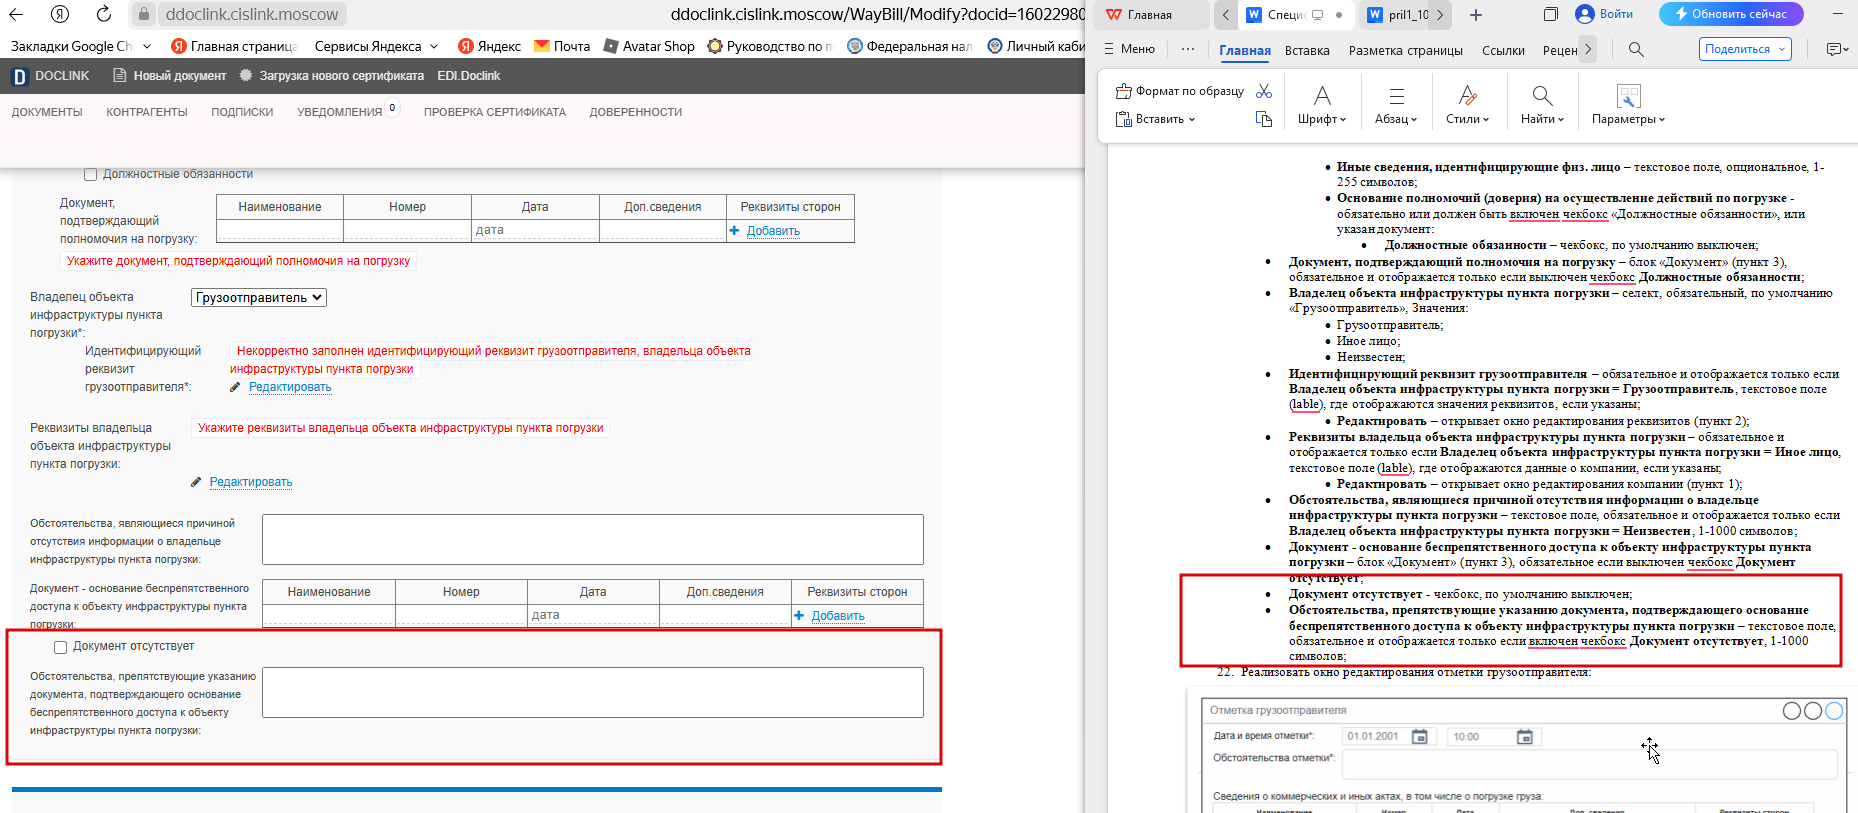Go back using browser back arrow
1858x813 pixels.
click(17, 14)
